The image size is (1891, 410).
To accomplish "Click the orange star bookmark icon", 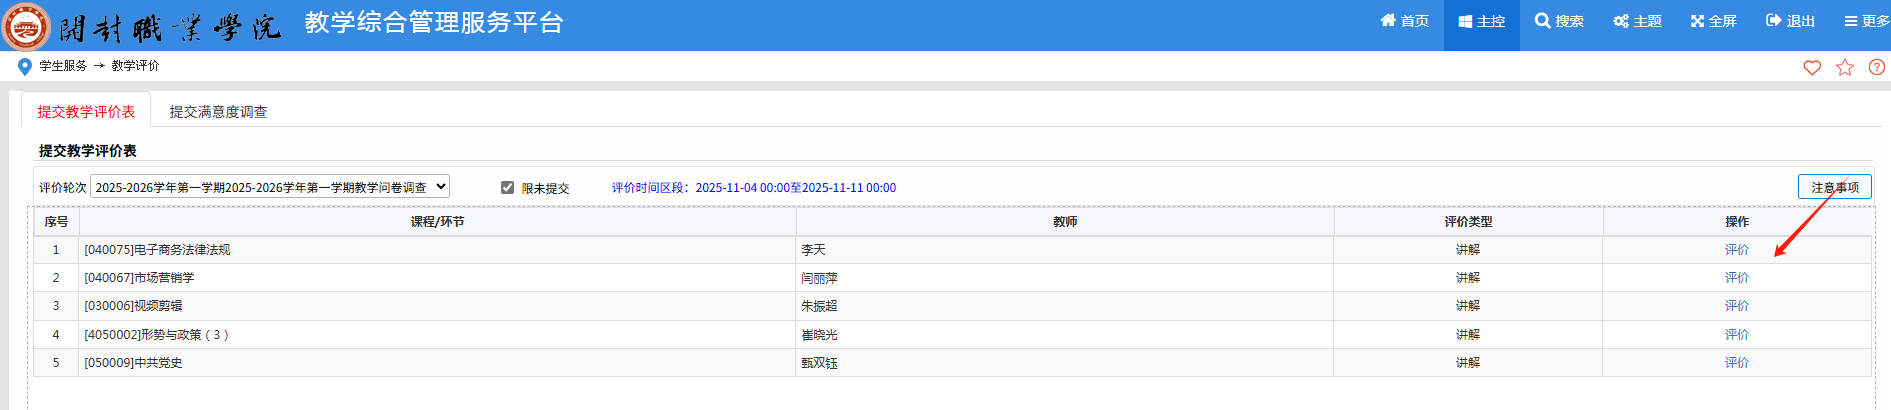I will [1845, 67].
